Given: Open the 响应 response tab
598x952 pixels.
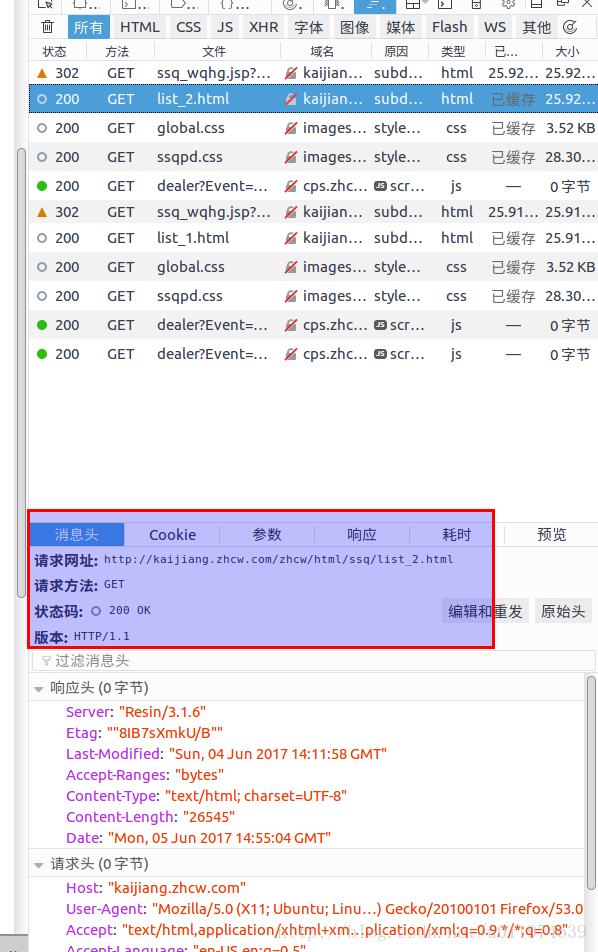Looking at the screenshot, I should tap(362, 534).
